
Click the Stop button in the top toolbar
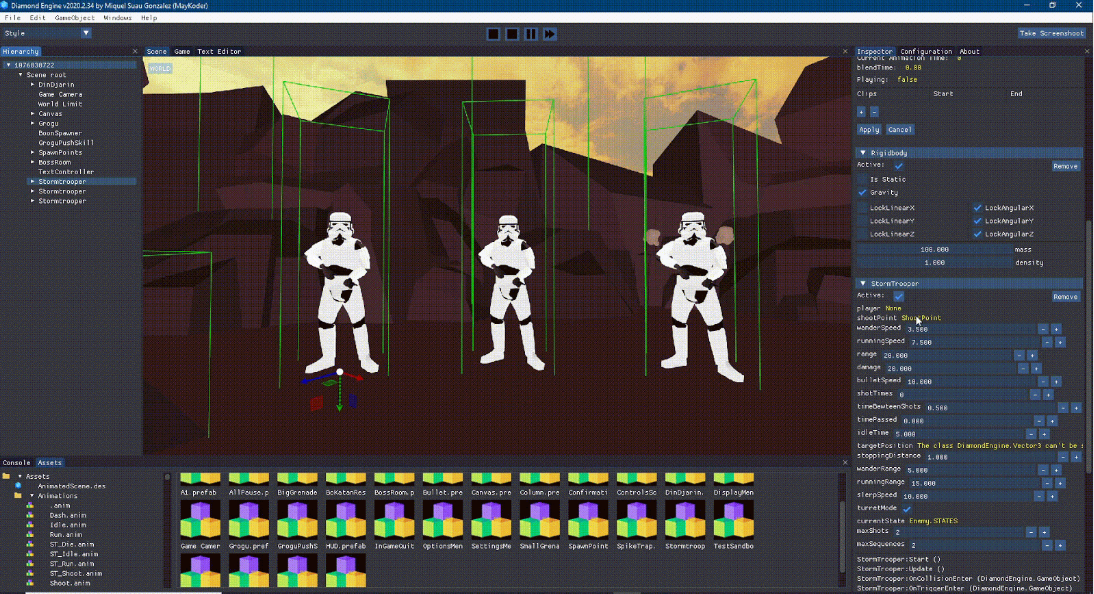point(512,34)
